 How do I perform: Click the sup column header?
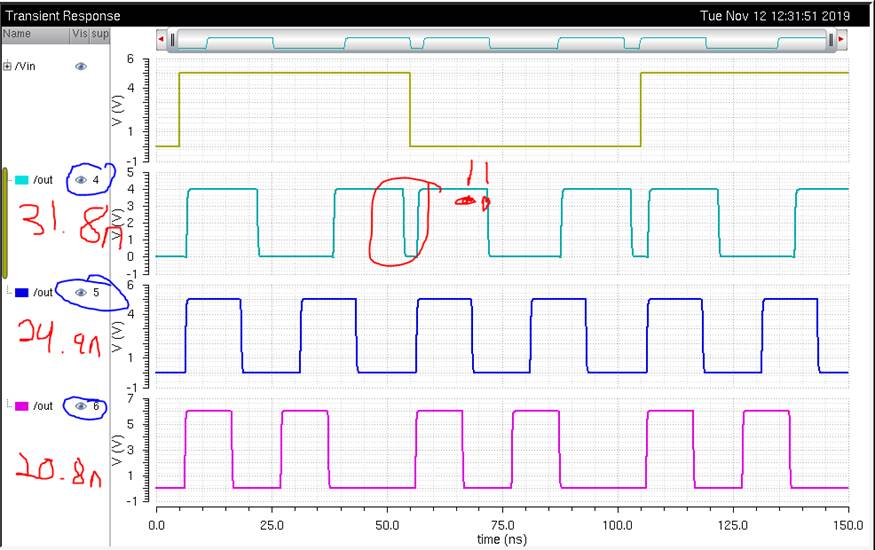(100, 33)
